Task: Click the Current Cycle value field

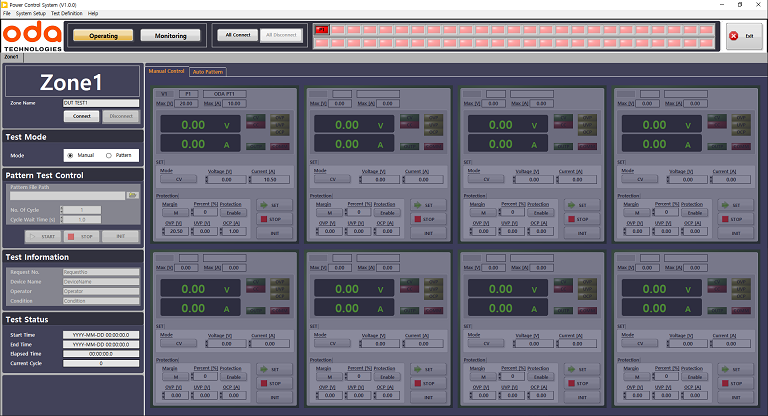Action: tap(101, 363)
